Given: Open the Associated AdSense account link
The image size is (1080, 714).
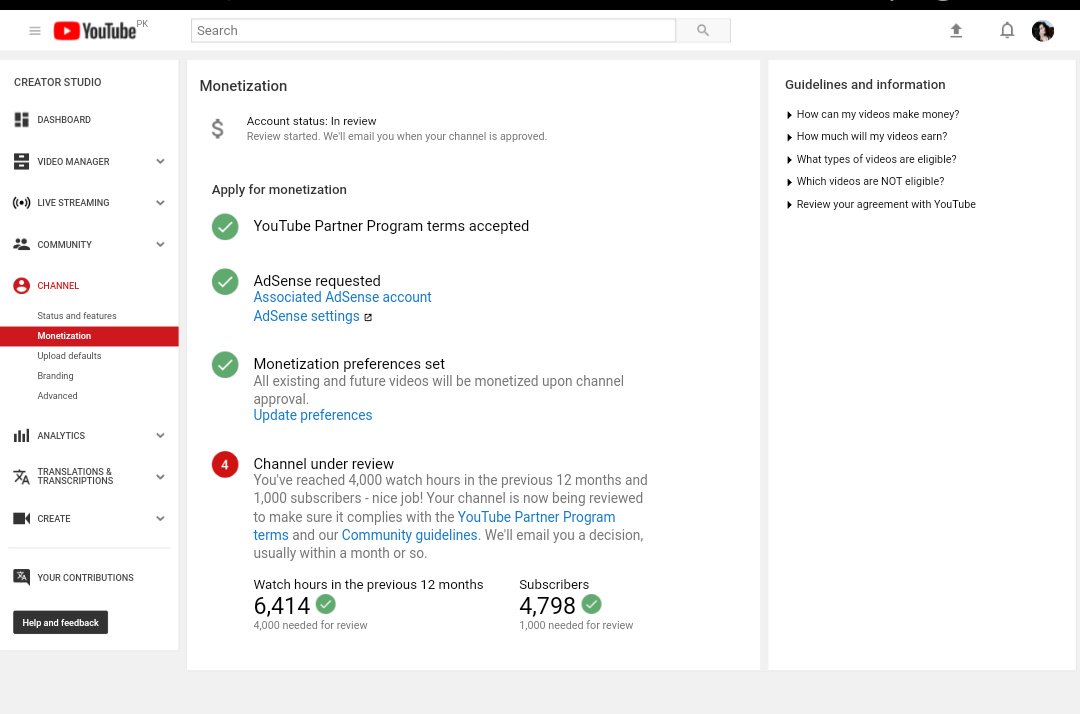Looking at the screenshot, I should click(x=342, y=297).
